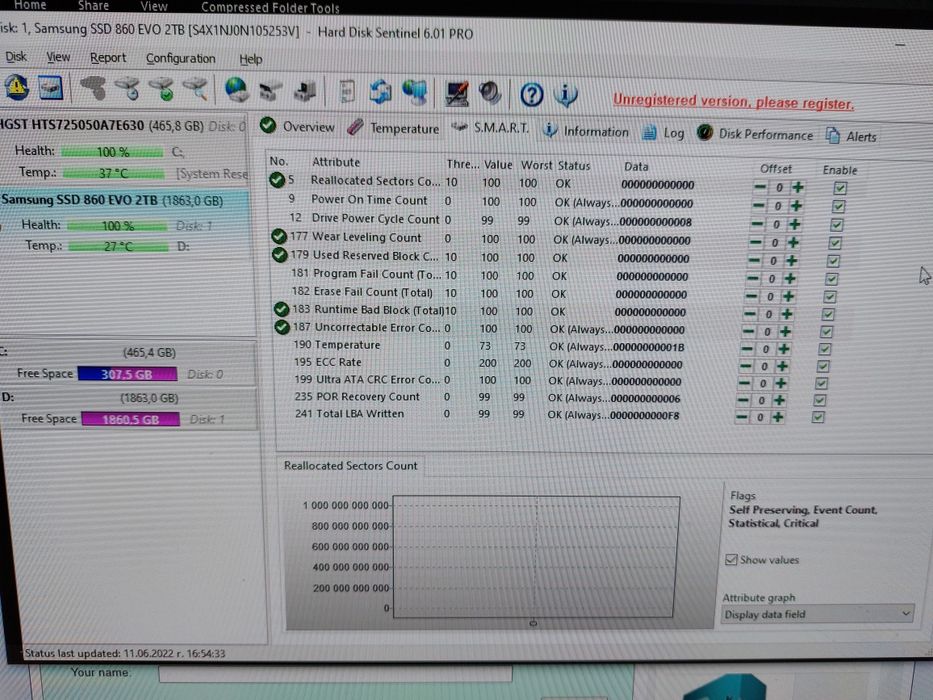Toggle the Show values checkbox
Viewport: 933px width, 700px height.
pos(731,560)
